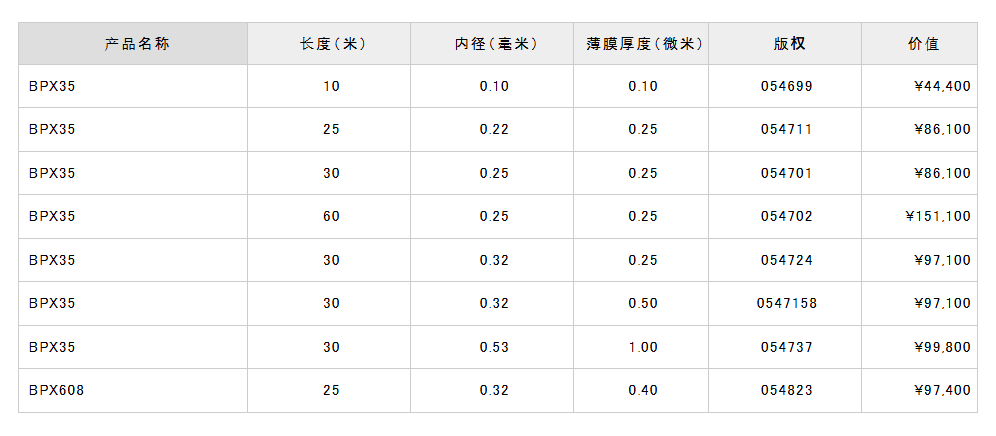Select the BPX608 product name cell
996x436 pixels.
pos(57,391)
